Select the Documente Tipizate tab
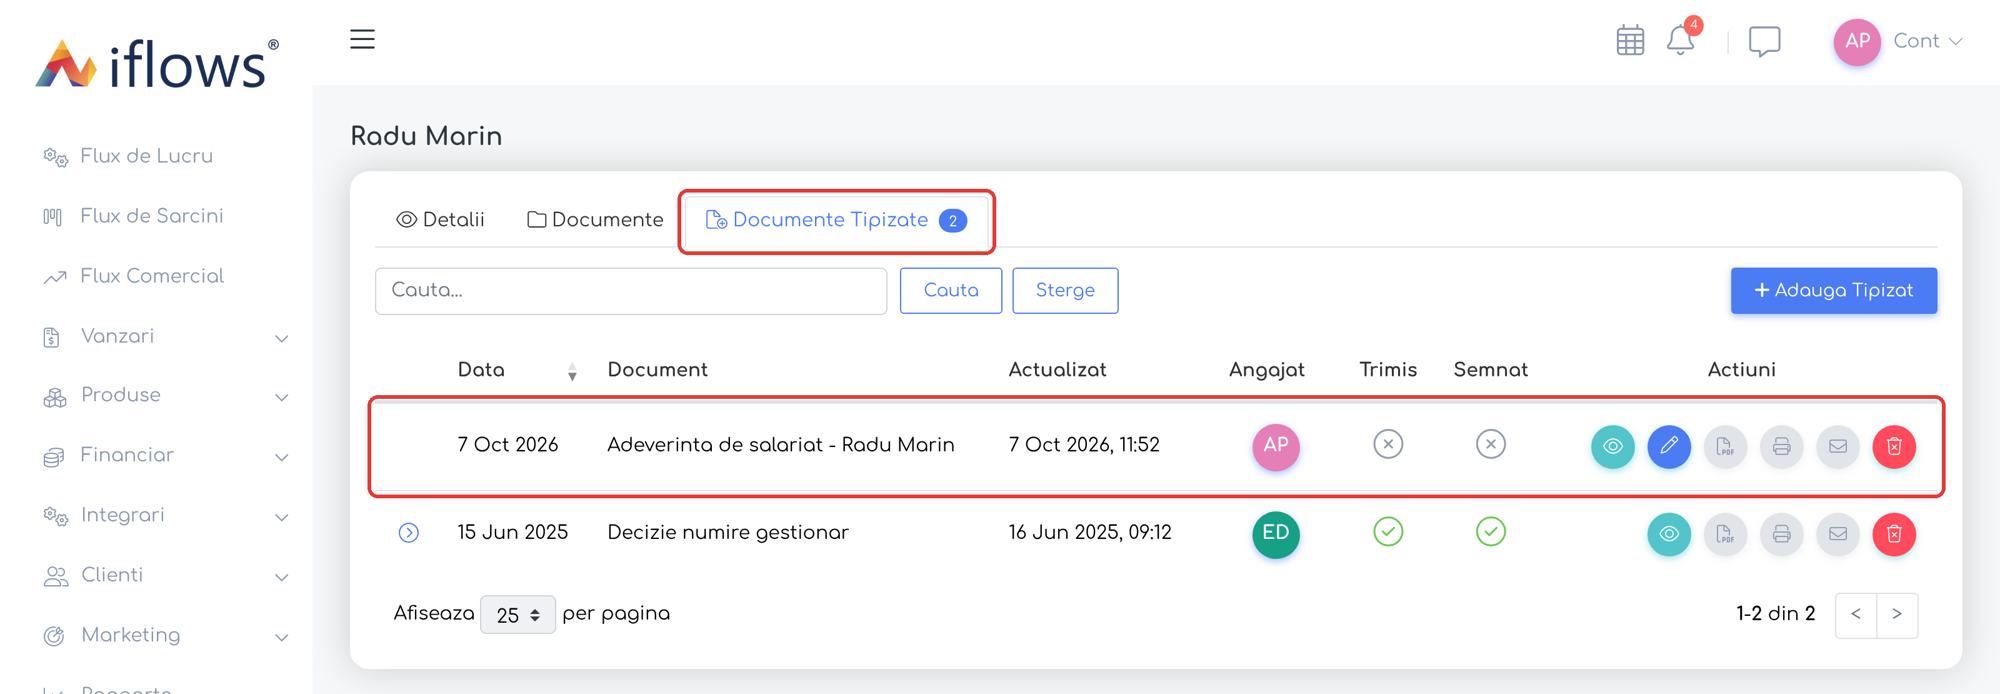Image resolution: width=2000 pixels, height=694 pixels. coord(836,220)
